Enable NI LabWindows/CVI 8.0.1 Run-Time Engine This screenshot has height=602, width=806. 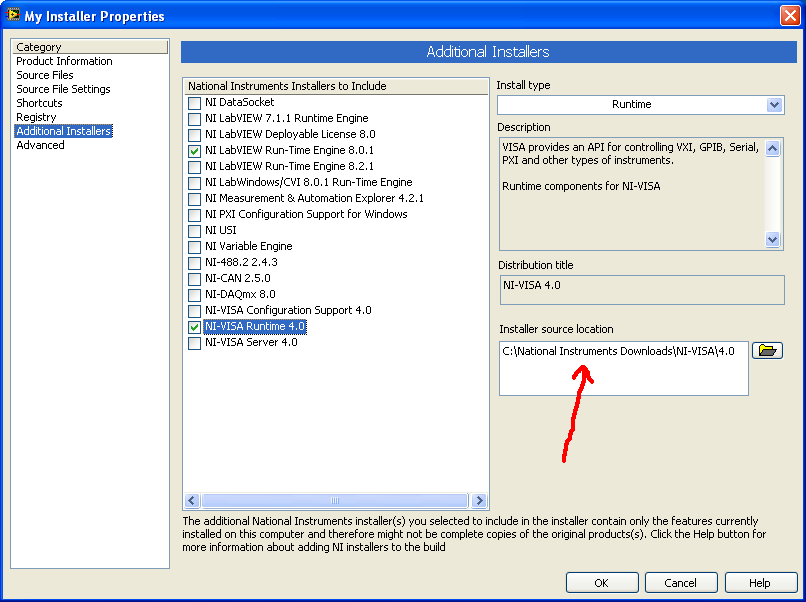click(x=194, y=183)
